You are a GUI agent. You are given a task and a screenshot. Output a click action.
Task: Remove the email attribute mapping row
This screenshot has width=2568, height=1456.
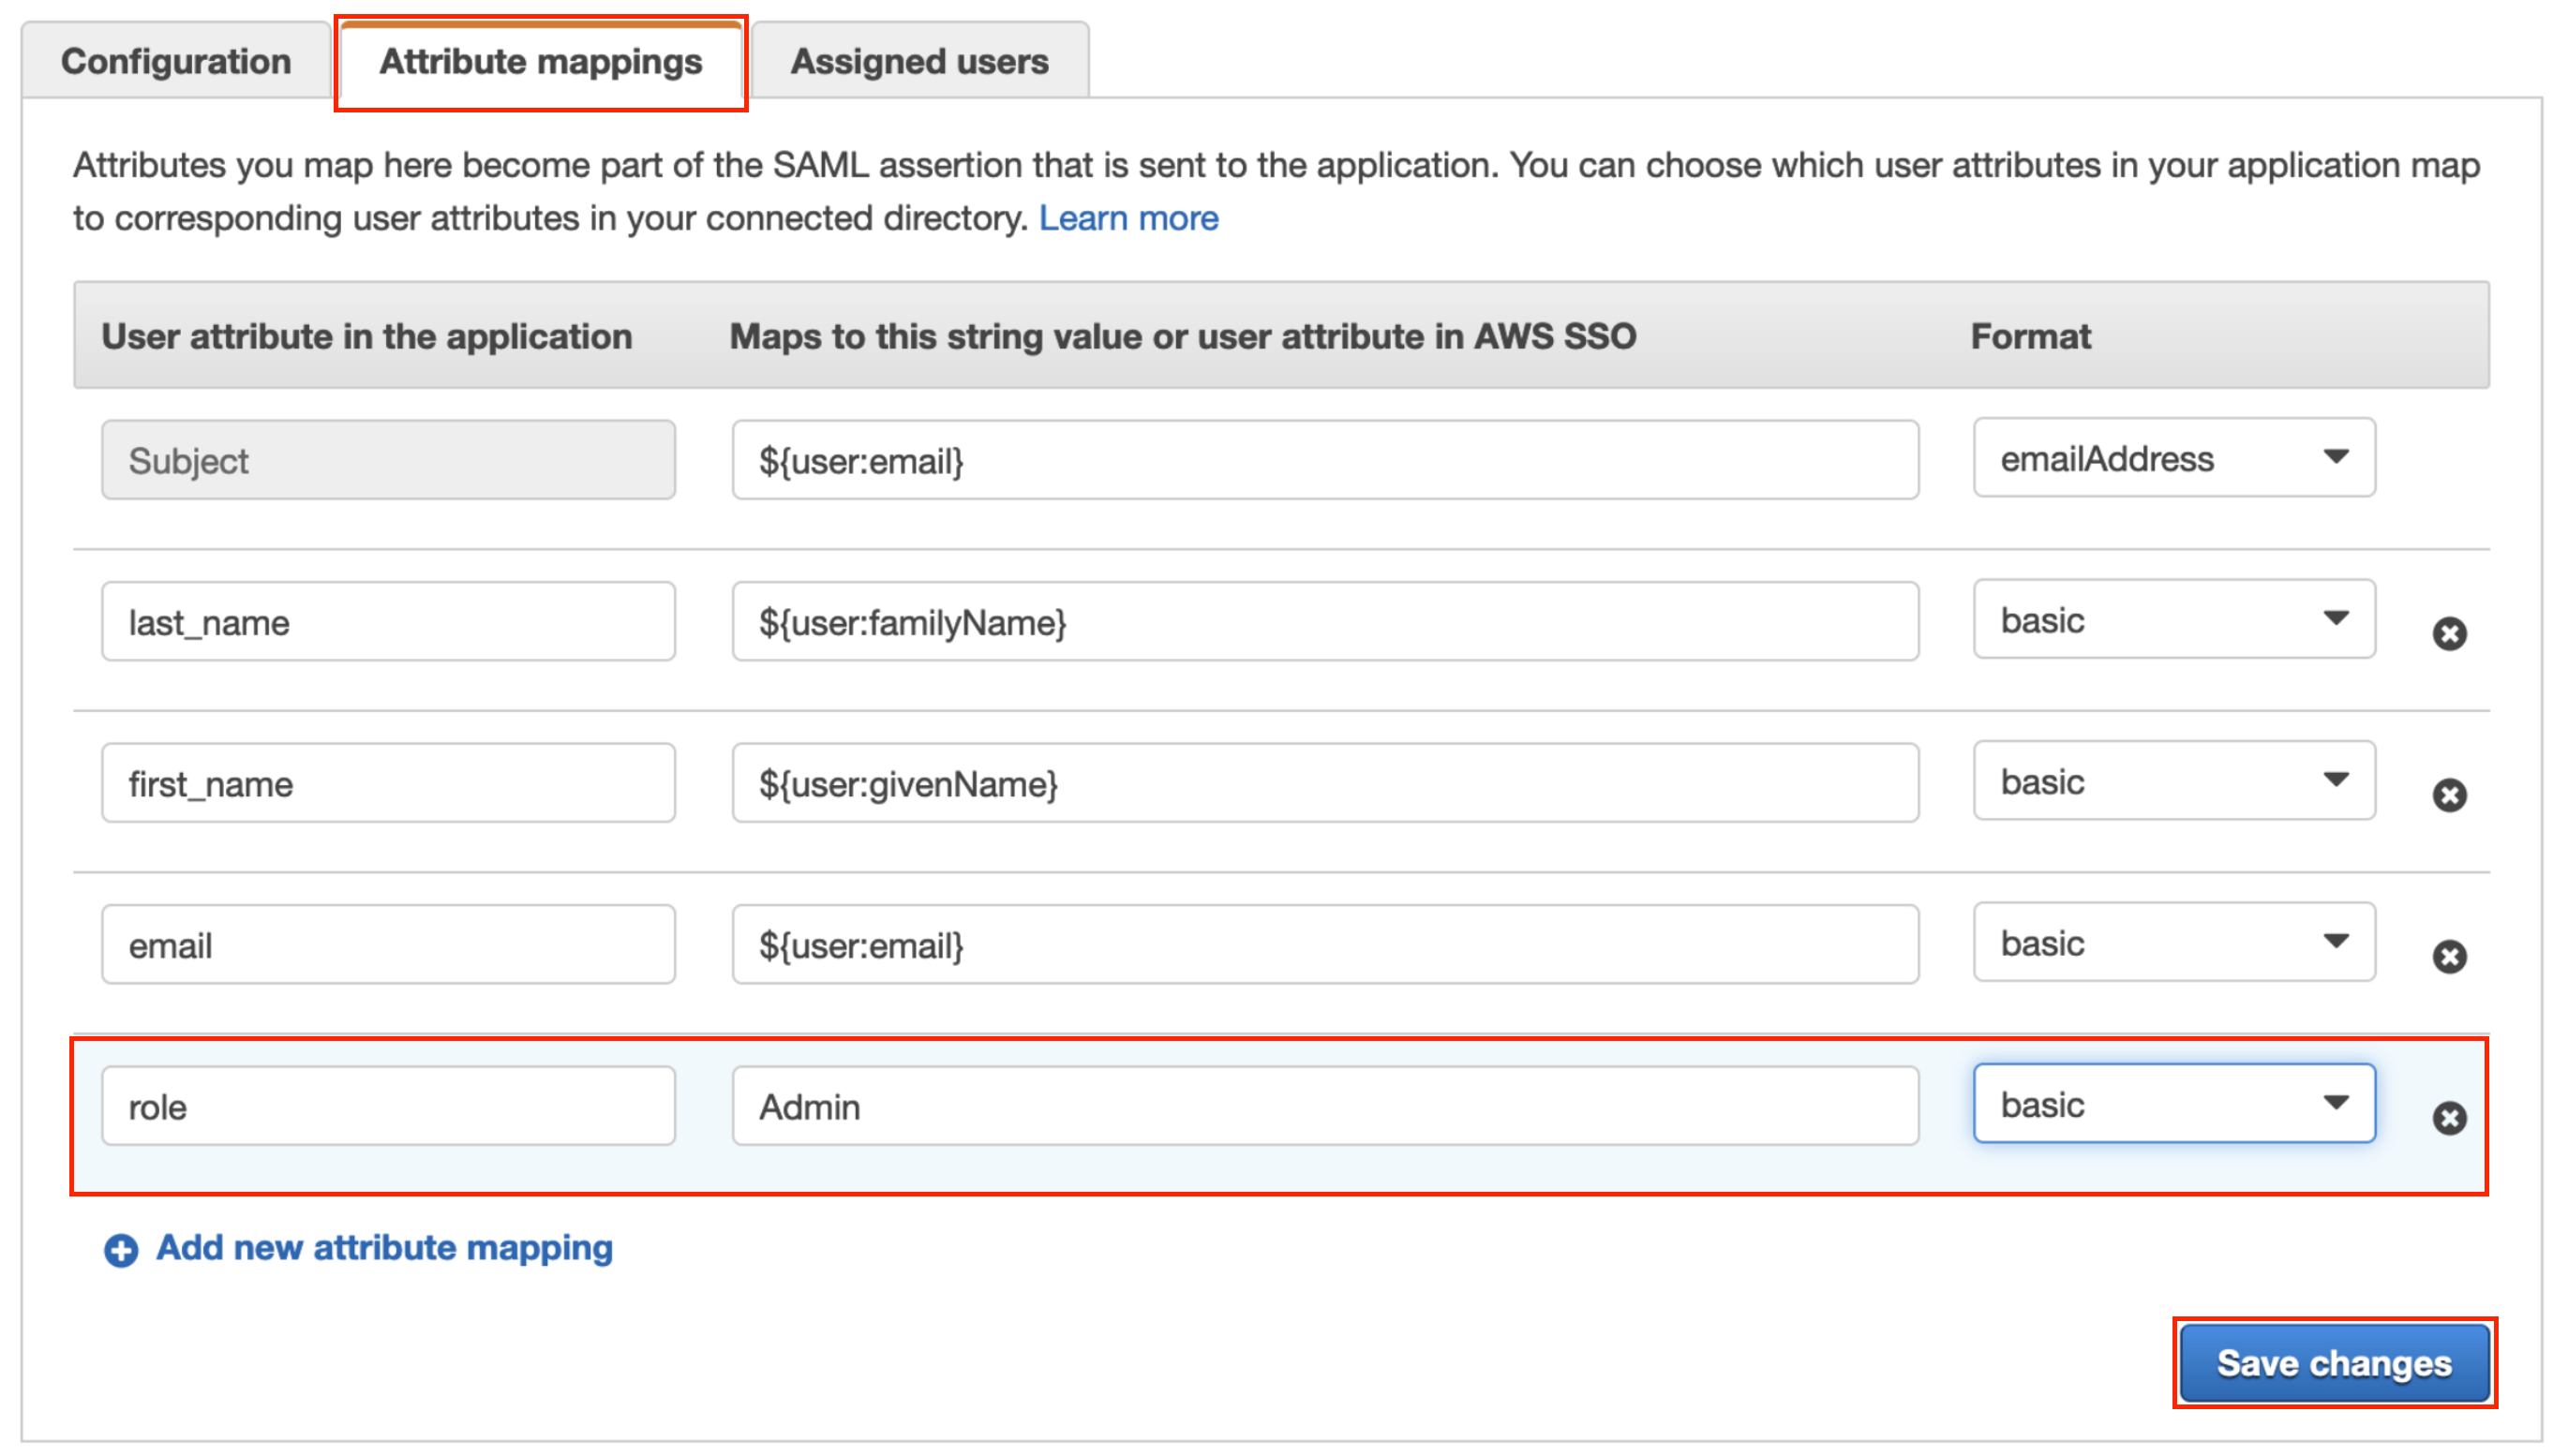pos(2449,957)
